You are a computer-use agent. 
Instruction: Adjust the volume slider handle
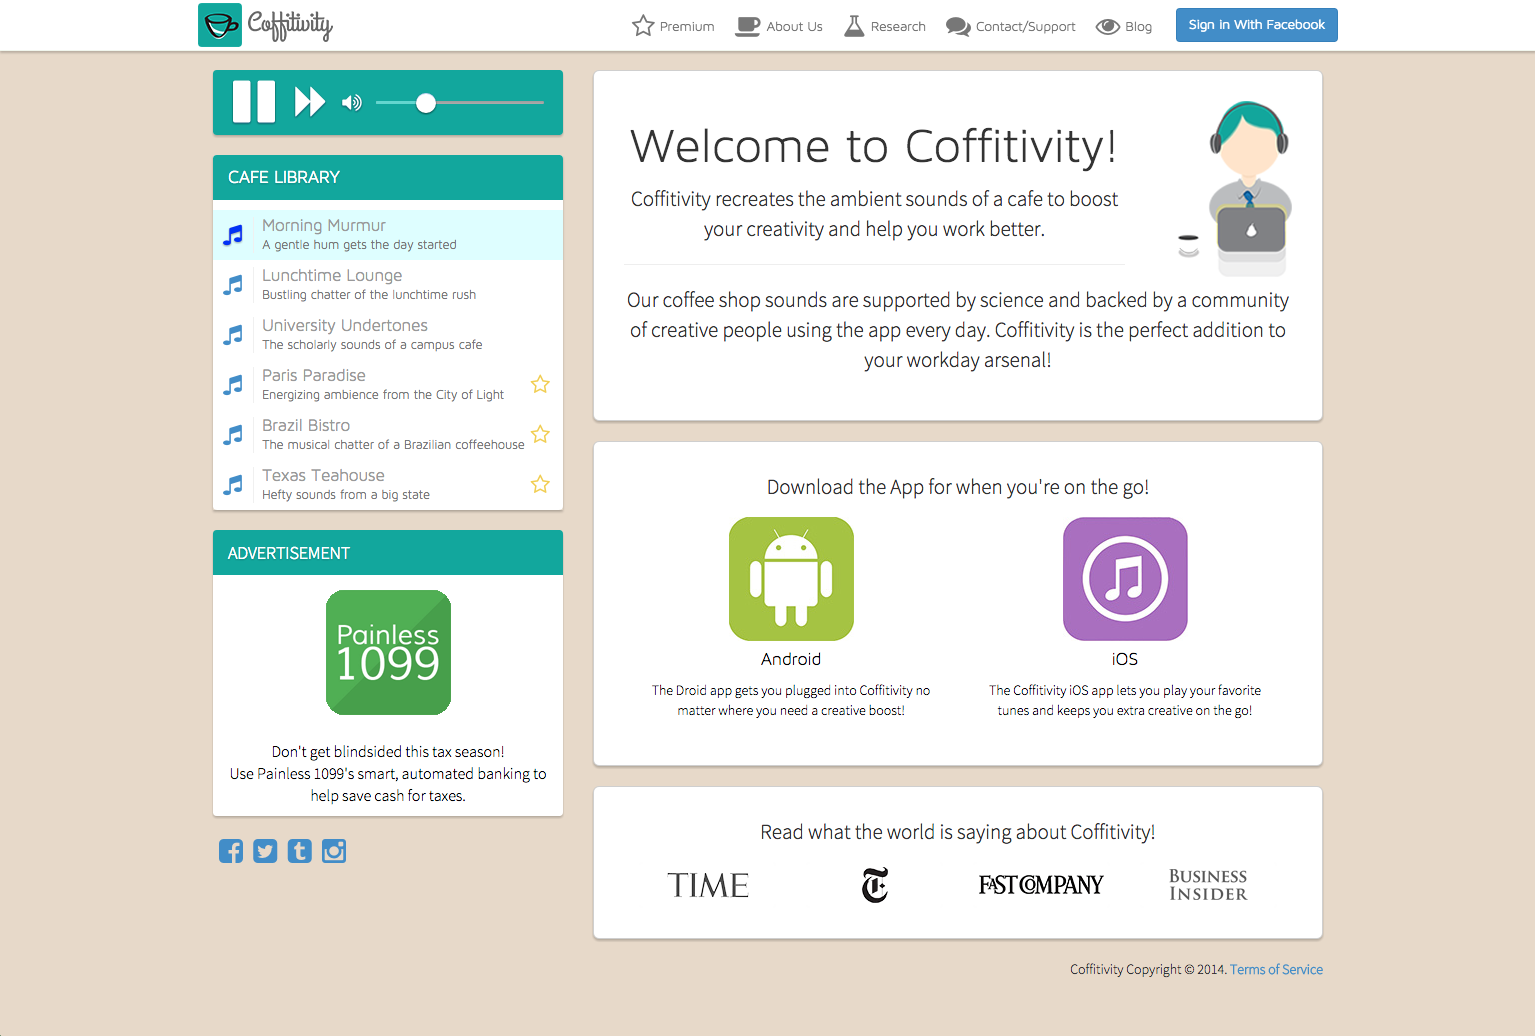pos(426,102)
